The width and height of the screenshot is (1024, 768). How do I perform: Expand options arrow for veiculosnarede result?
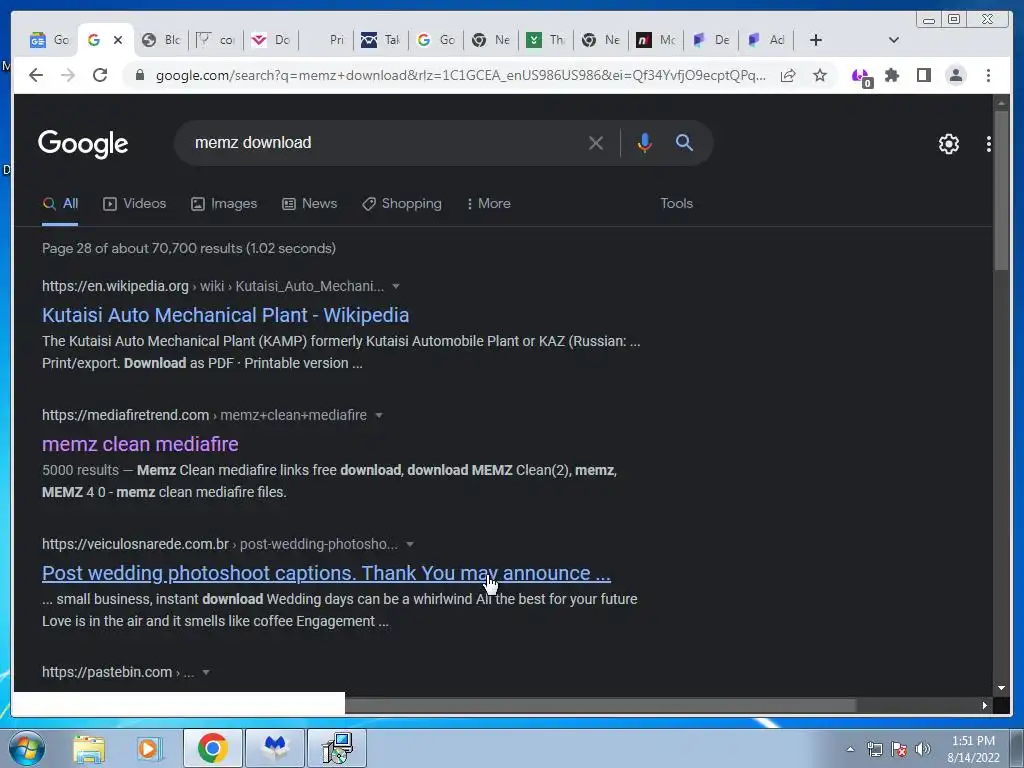[x=409, y=544]
